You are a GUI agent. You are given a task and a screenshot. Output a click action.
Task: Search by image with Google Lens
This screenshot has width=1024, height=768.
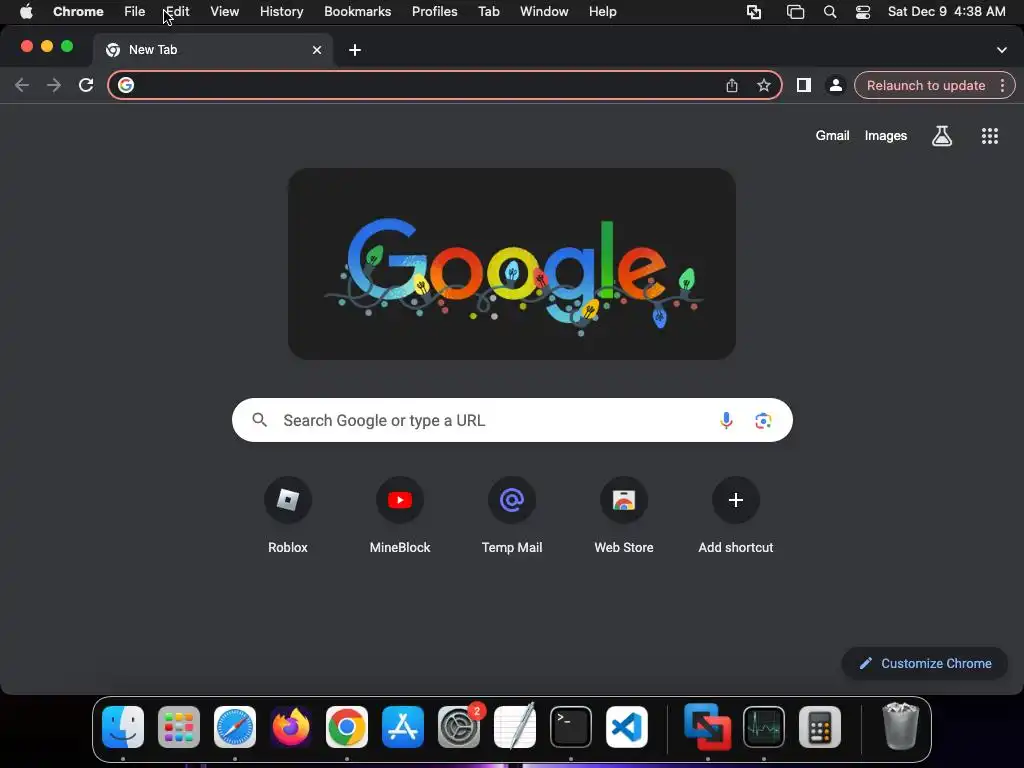click(x=763, y=421)
